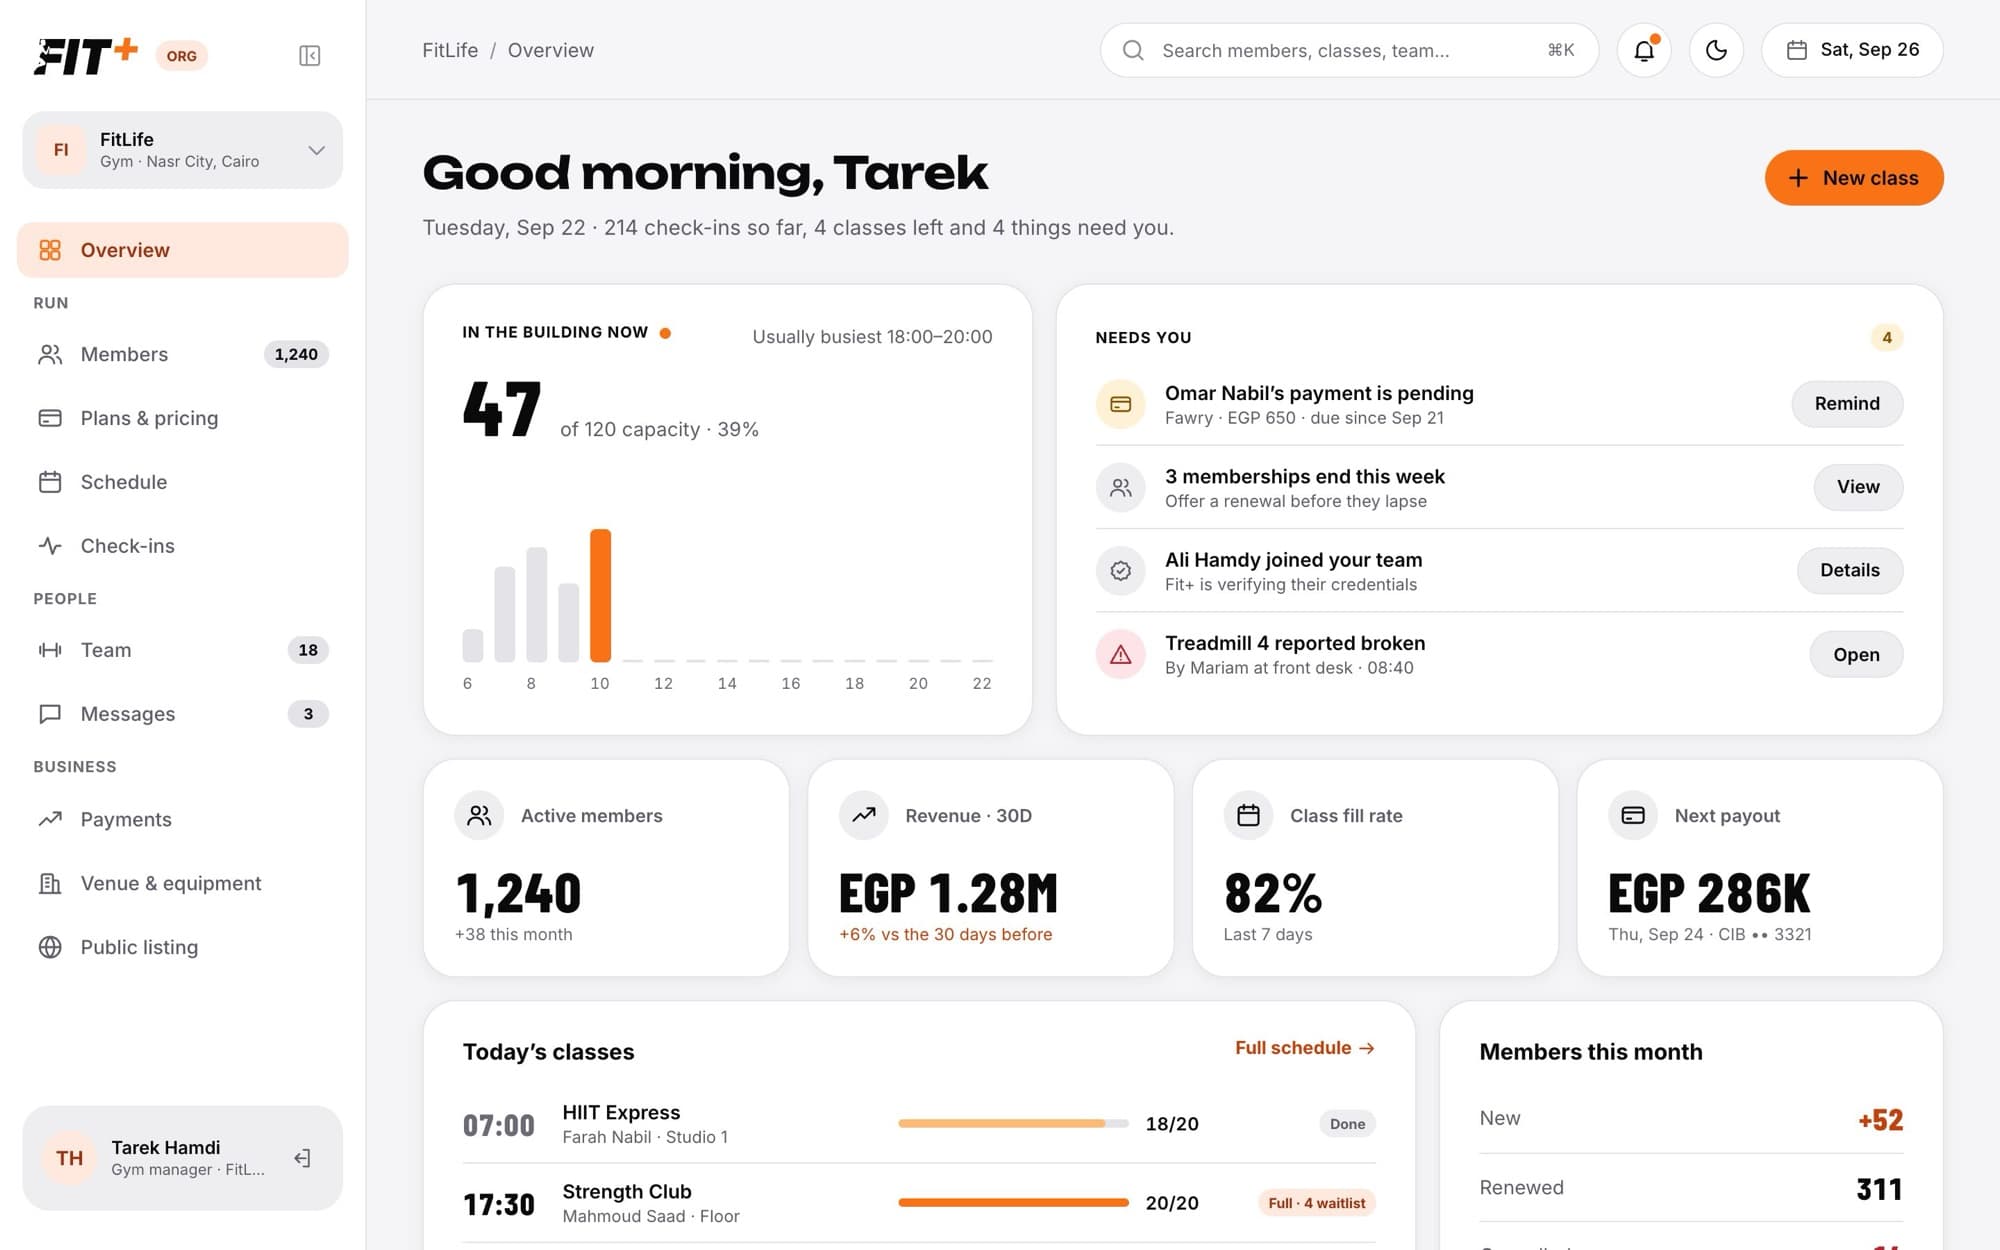Open the Schedule page

pos(183,482)
